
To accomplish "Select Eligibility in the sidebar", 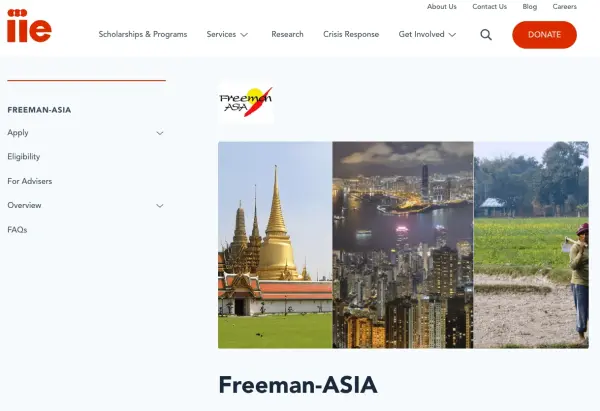I will pos(24,157).
